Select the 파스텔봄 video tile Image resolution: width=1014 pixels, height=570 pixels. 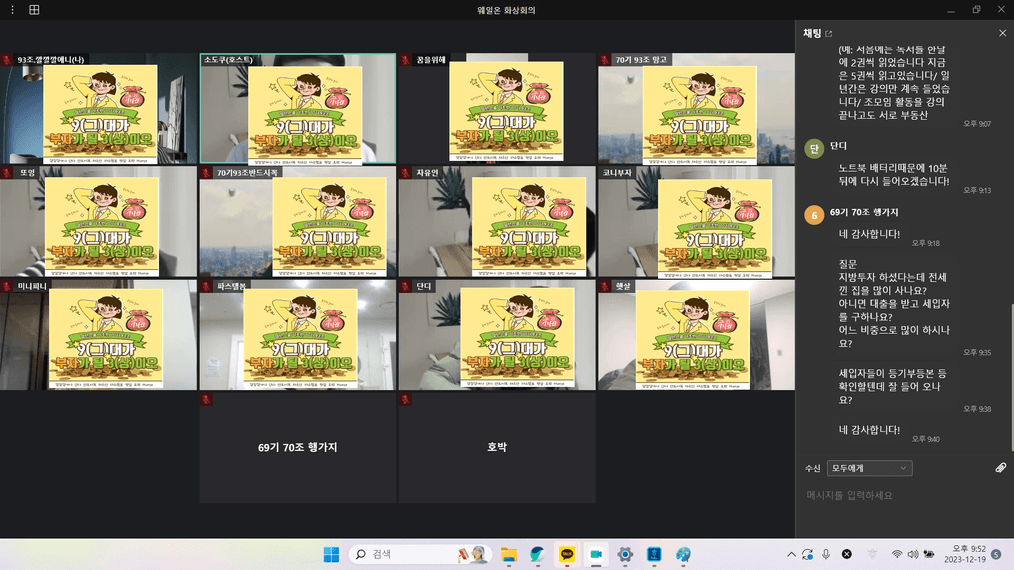[x=297, y=334]
